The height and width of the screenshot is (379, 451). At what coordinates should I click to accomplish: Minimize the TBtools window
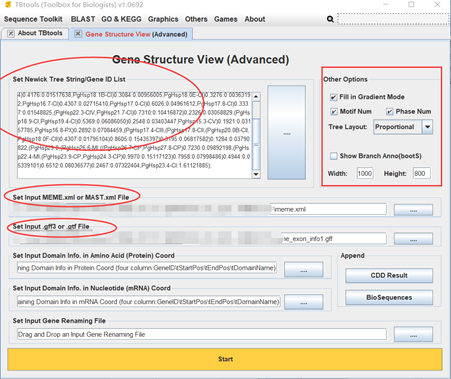(x=386, y=5)
